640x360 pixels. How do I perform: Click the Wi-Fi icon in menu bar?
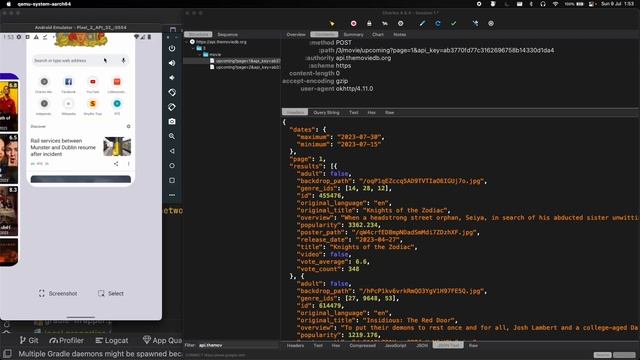point(555,4)
